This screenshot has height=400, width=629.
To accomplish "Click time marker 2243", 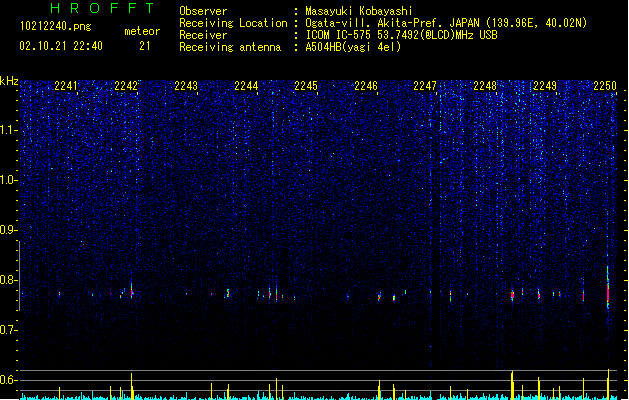I will 186,86.
